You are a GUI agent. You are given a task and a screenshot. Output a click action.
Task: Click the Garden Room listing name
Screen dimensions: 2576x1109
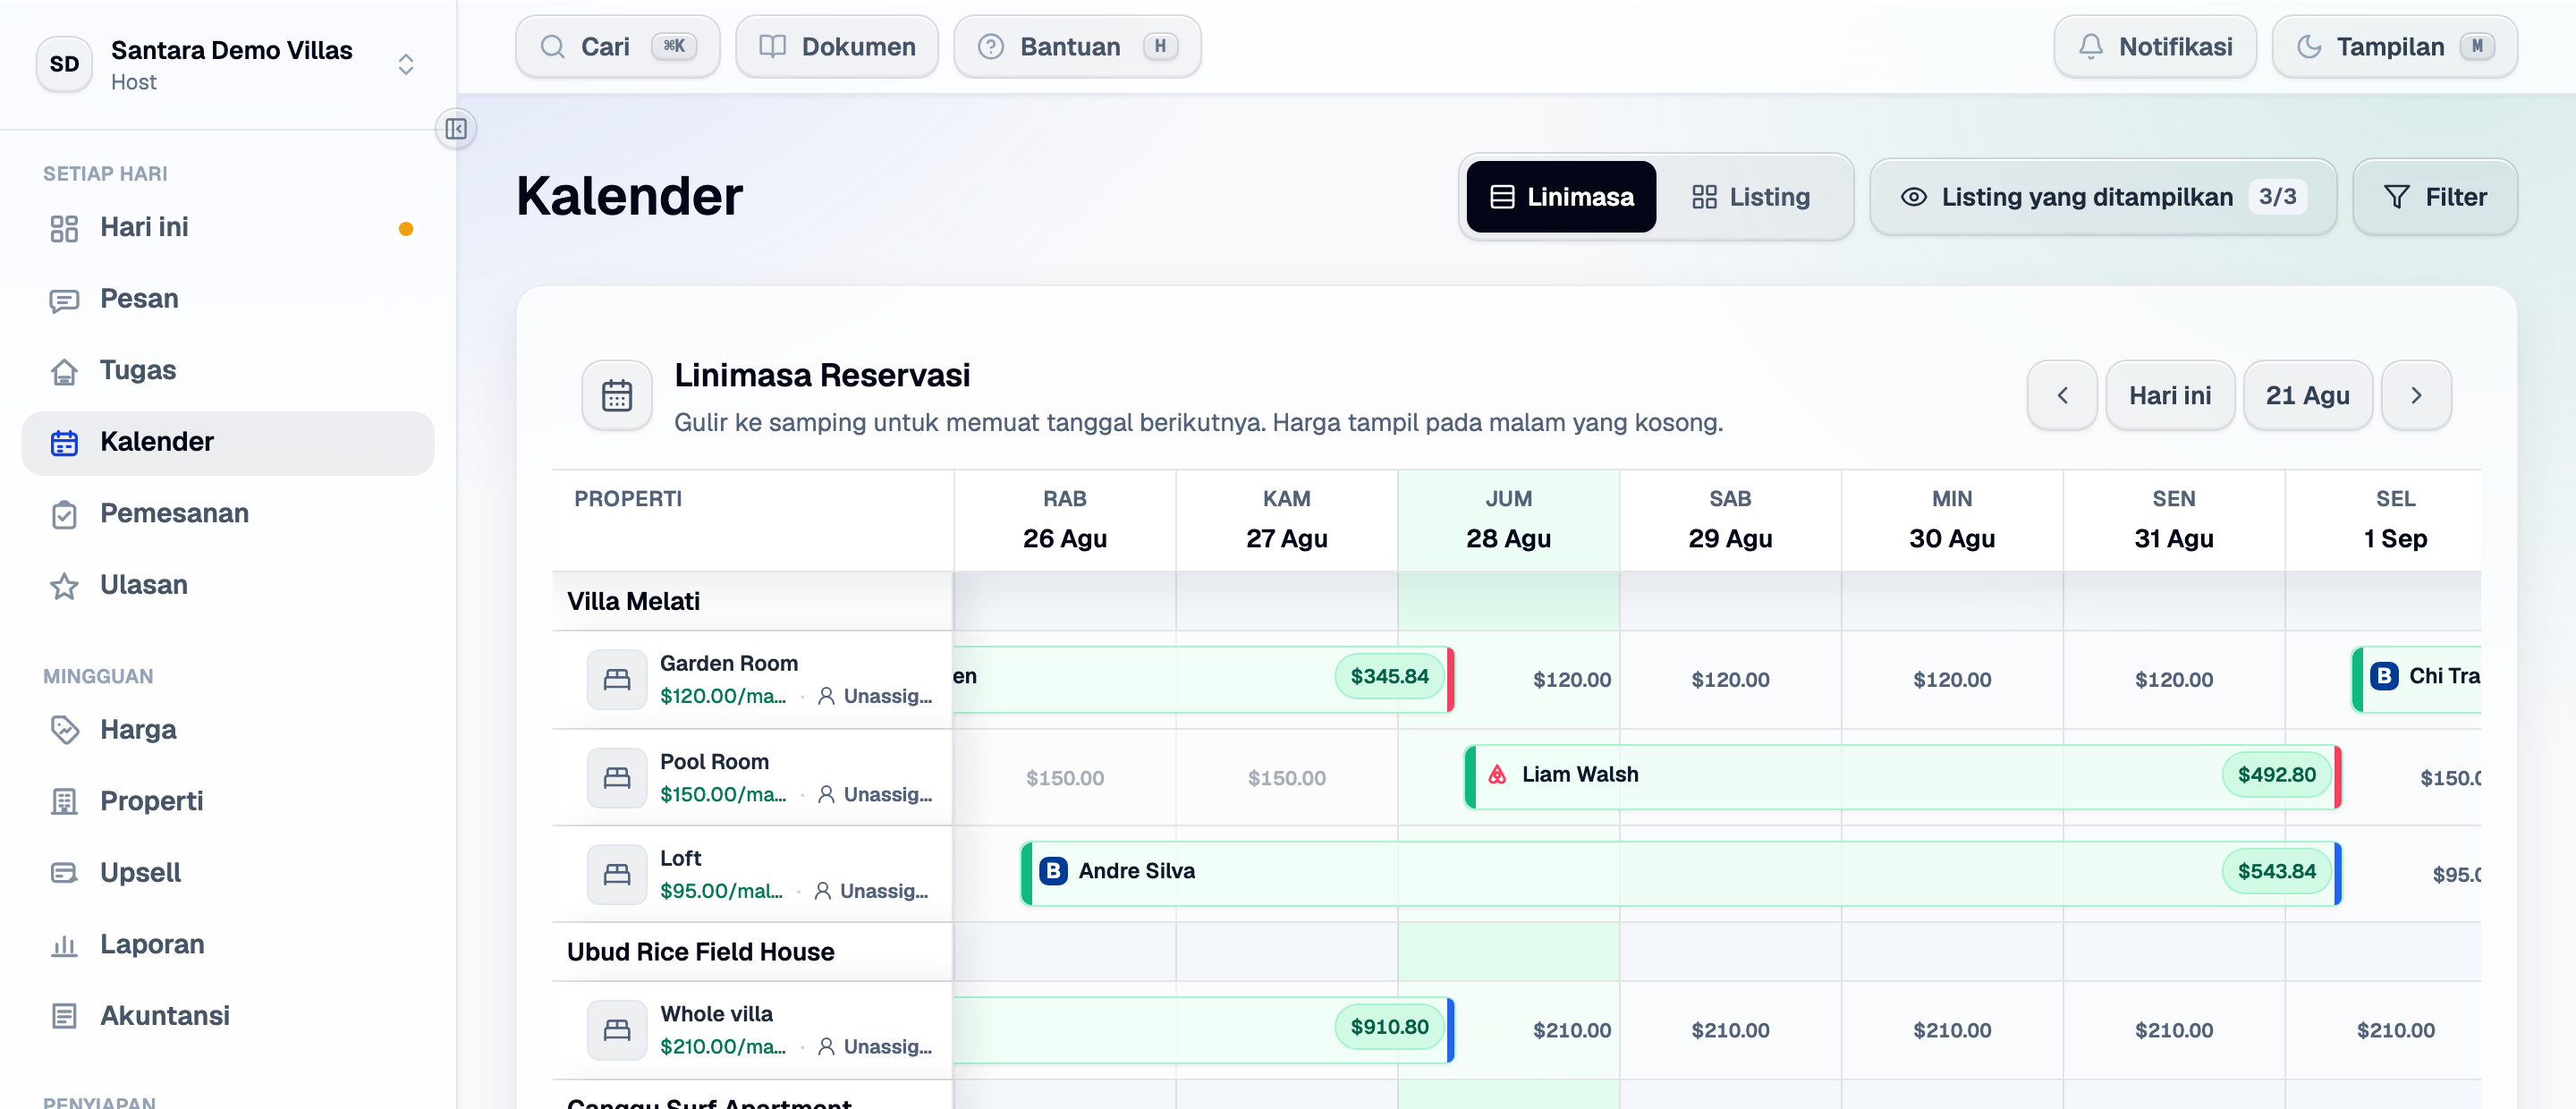[x=729, y=663]
